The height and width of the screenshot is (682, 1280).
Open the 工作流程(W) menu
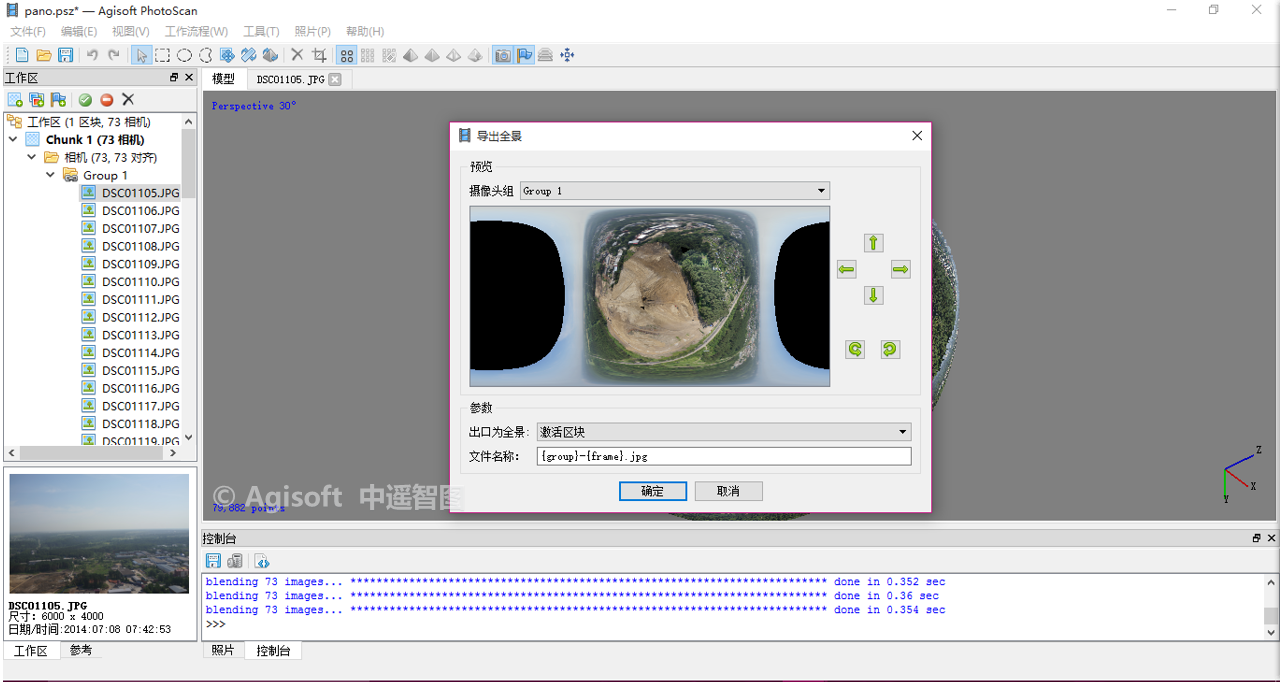196,31
